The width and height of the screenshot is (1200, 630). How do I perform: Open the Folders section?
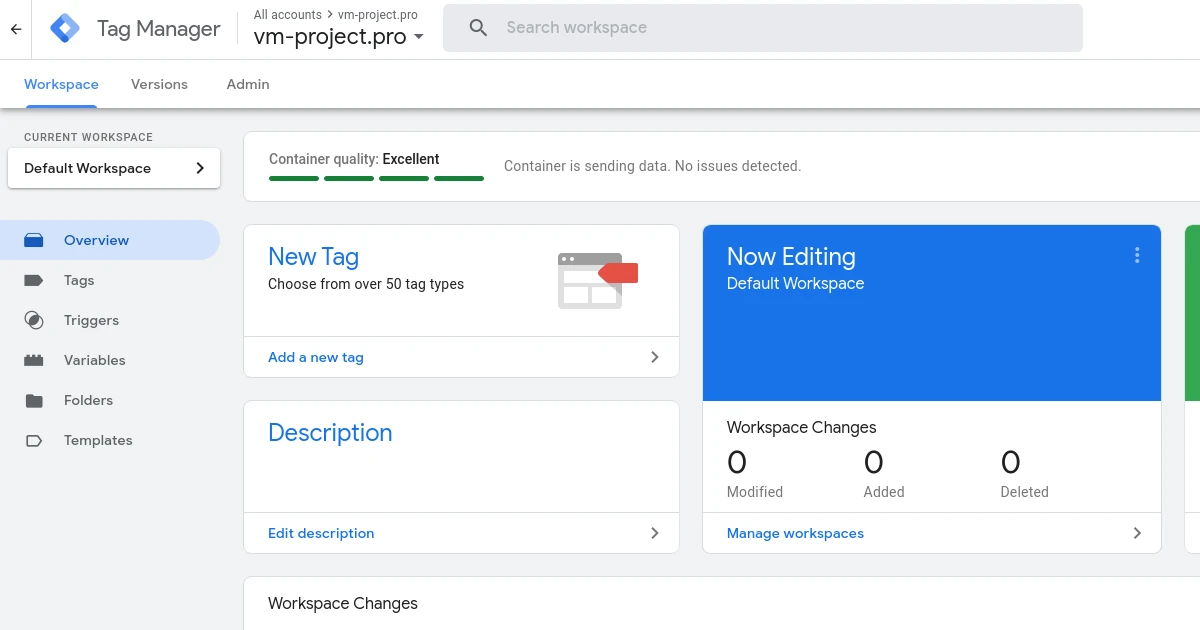[x=88, y=400]
